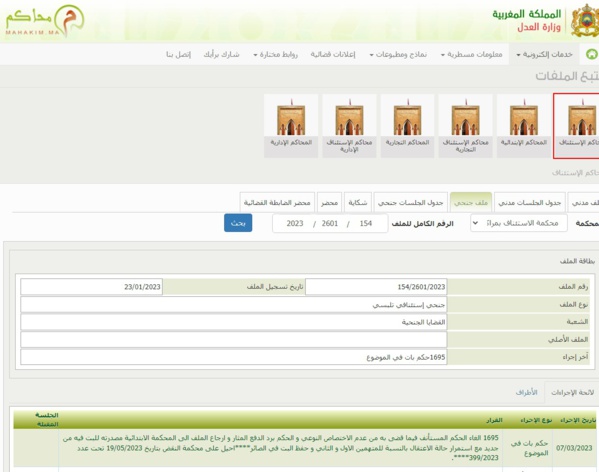Switch to محضر الضابطة القضائية tab
599x472 pixels.
(277, 202)
